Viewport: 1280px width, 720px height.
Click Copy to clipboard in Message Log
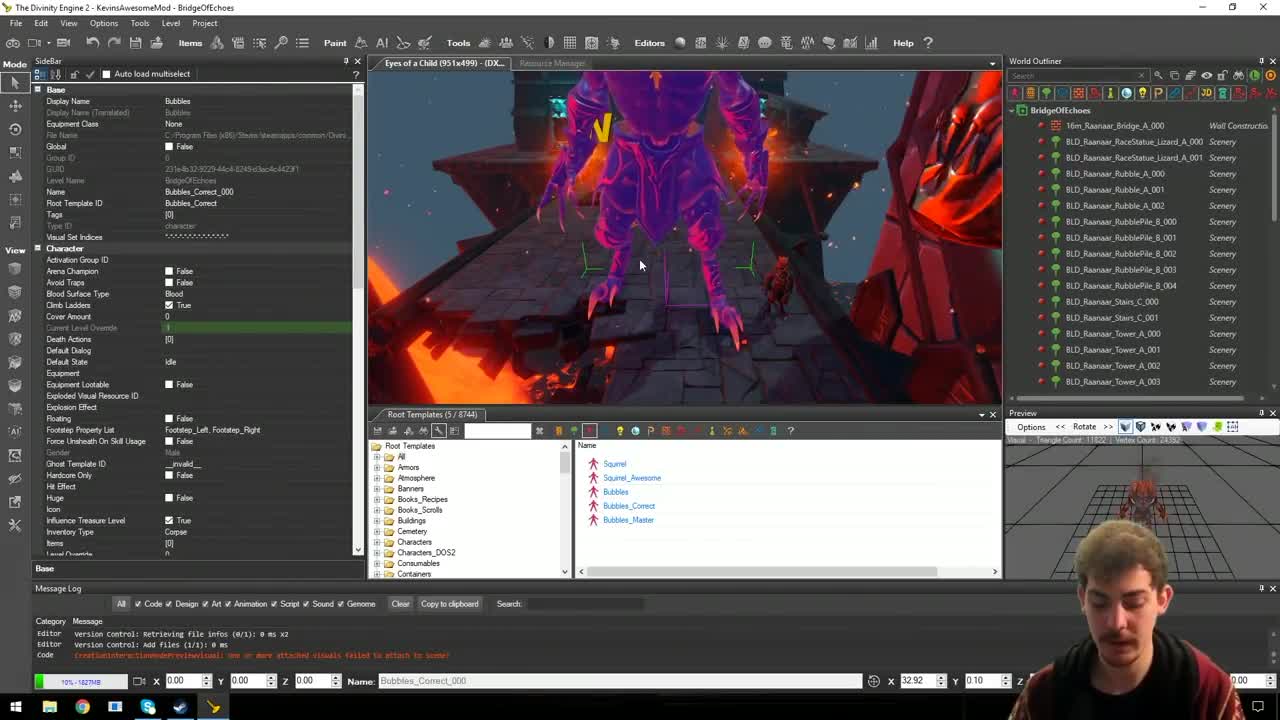pos(450,604)
